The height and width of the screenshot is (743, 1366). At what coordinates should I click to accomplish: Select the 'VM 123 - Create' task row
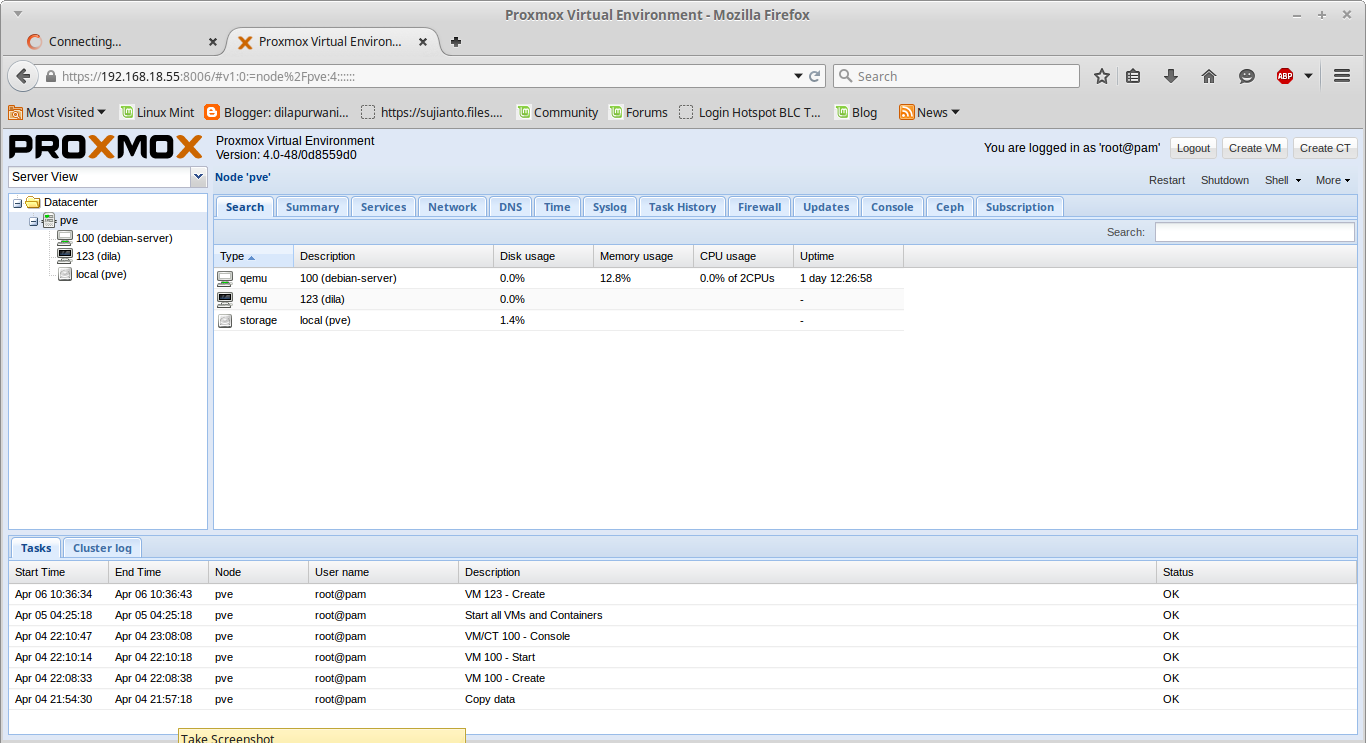(x=683, y=594)
